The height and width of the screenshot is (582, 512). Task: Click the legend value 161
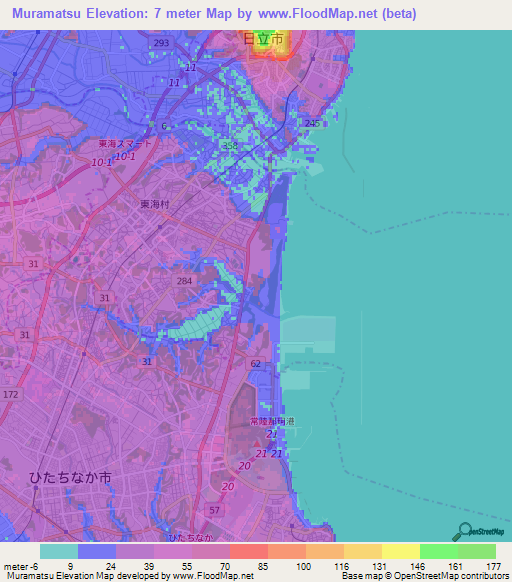tap(455, 567)
